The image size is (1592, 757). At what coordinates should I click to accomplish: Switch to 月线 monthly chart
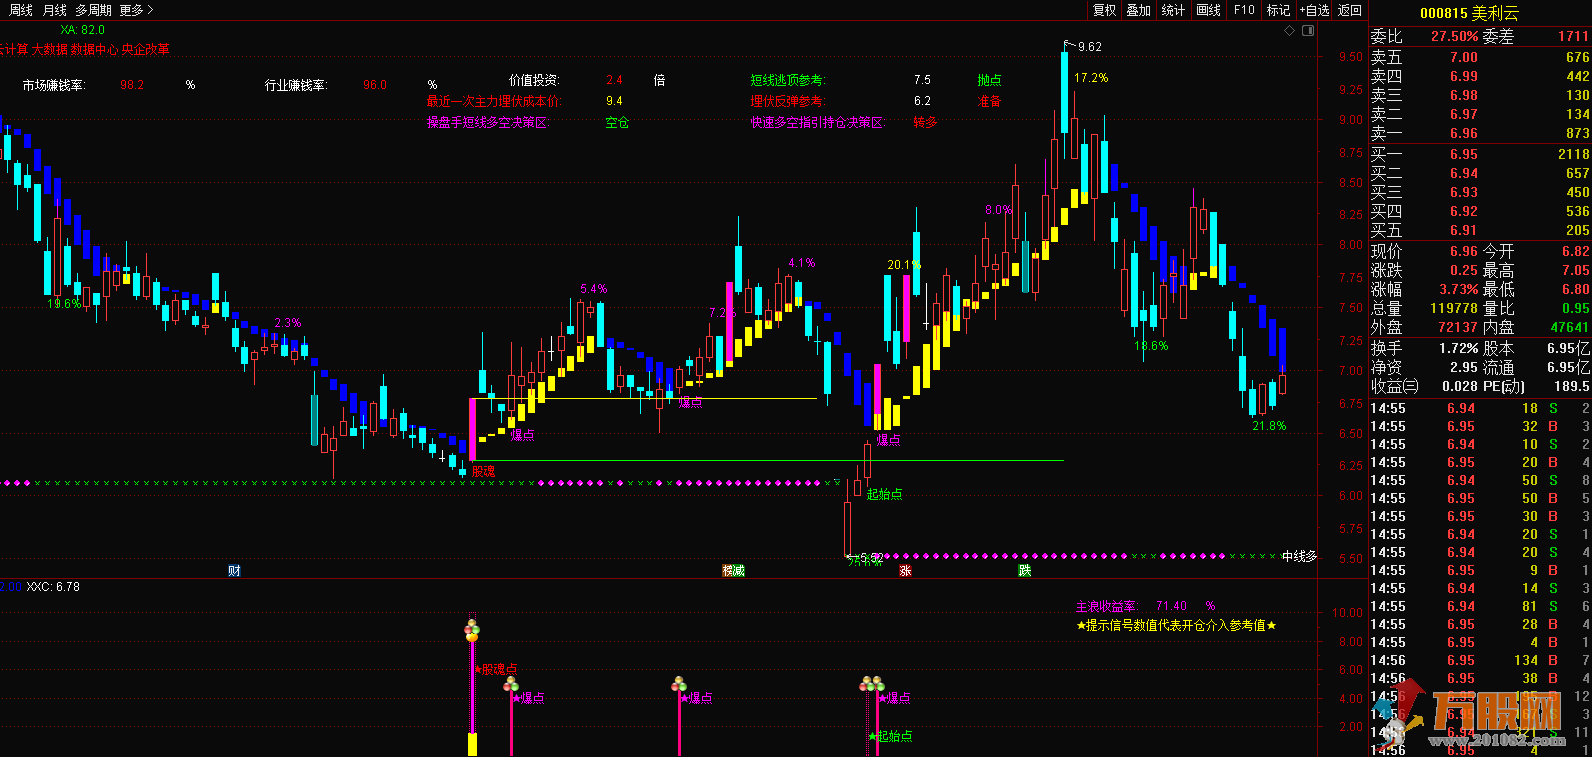point(54,10)
